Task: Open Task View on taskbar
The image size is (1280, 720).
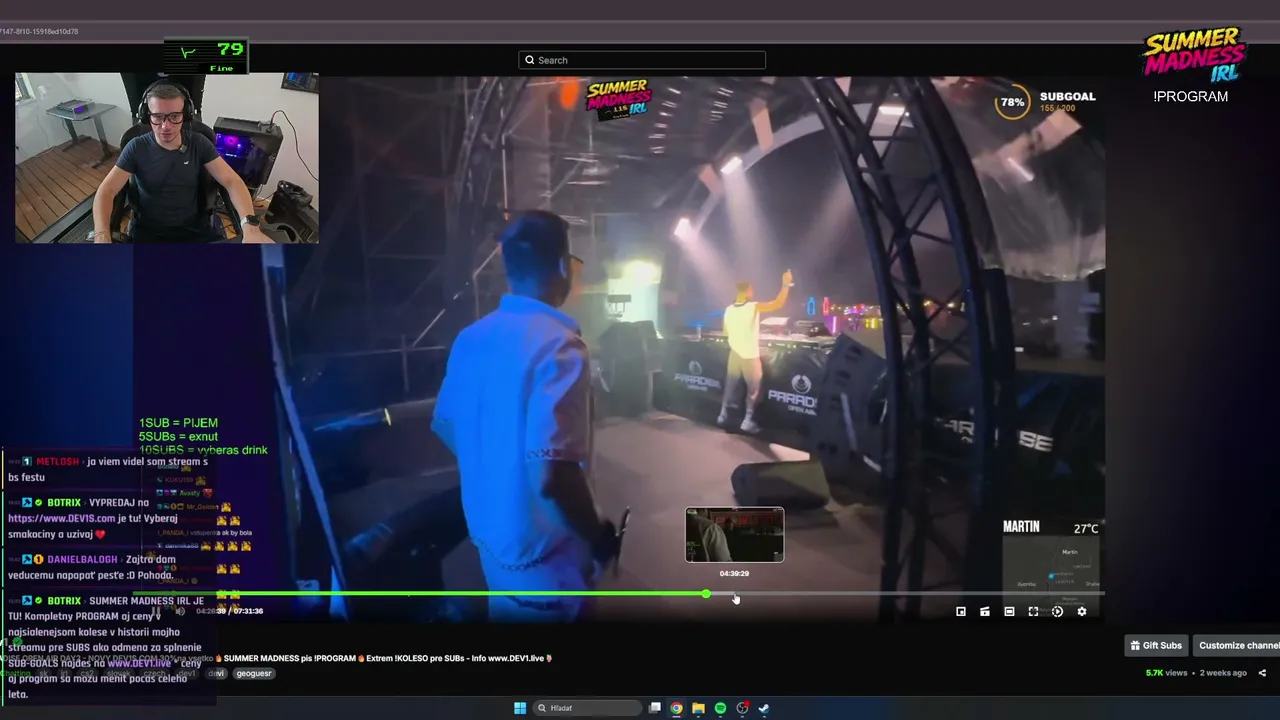Action: tap(655, 708)
